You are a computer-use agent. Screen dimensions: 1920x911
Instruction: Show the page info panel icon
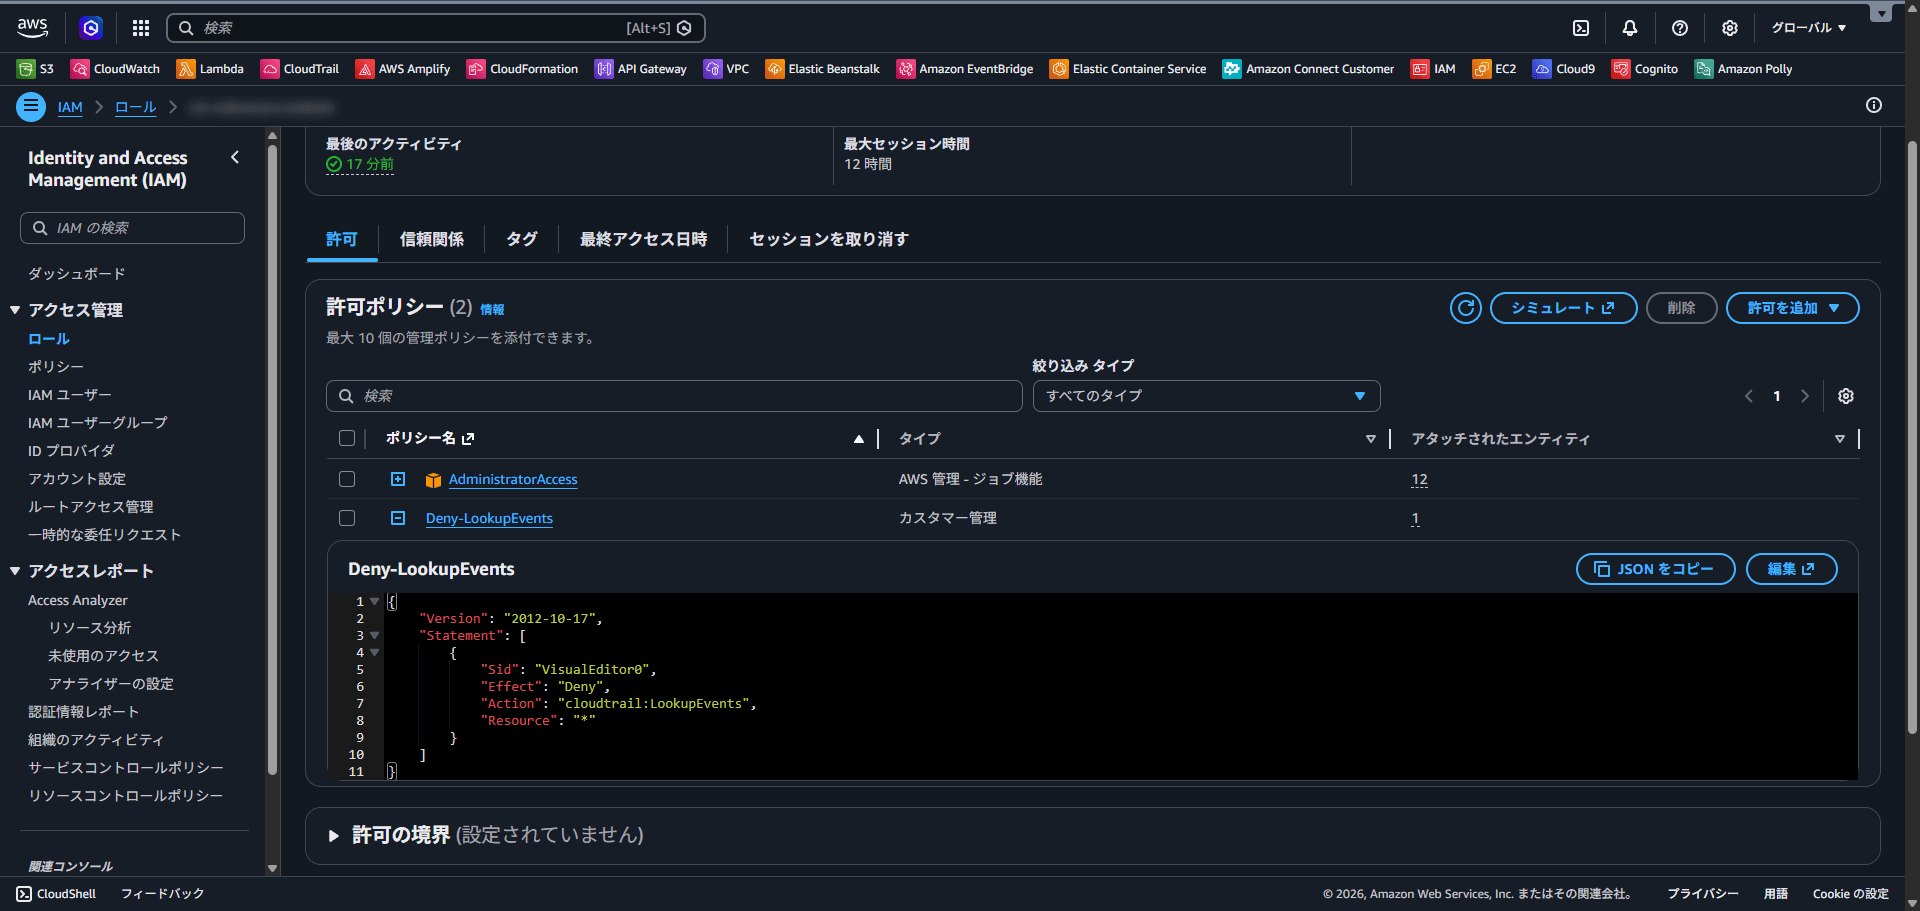[1874, 105]
